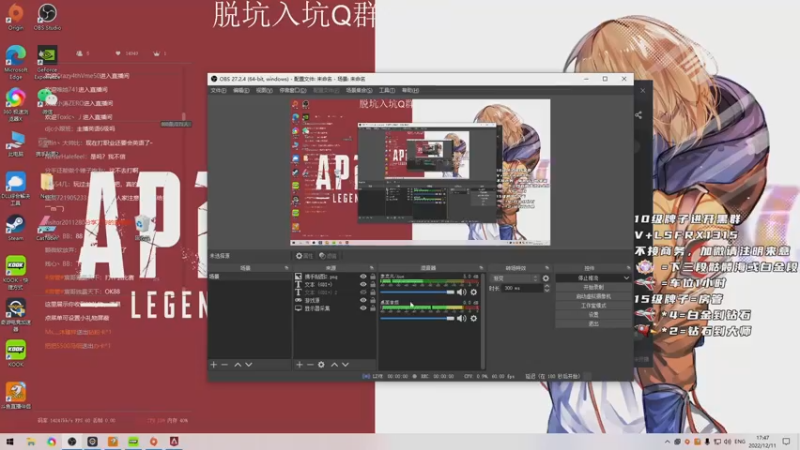The image size is (800, 450).
Task: Open OBS Studio desktop shortcut
Action: click(47, 16)
